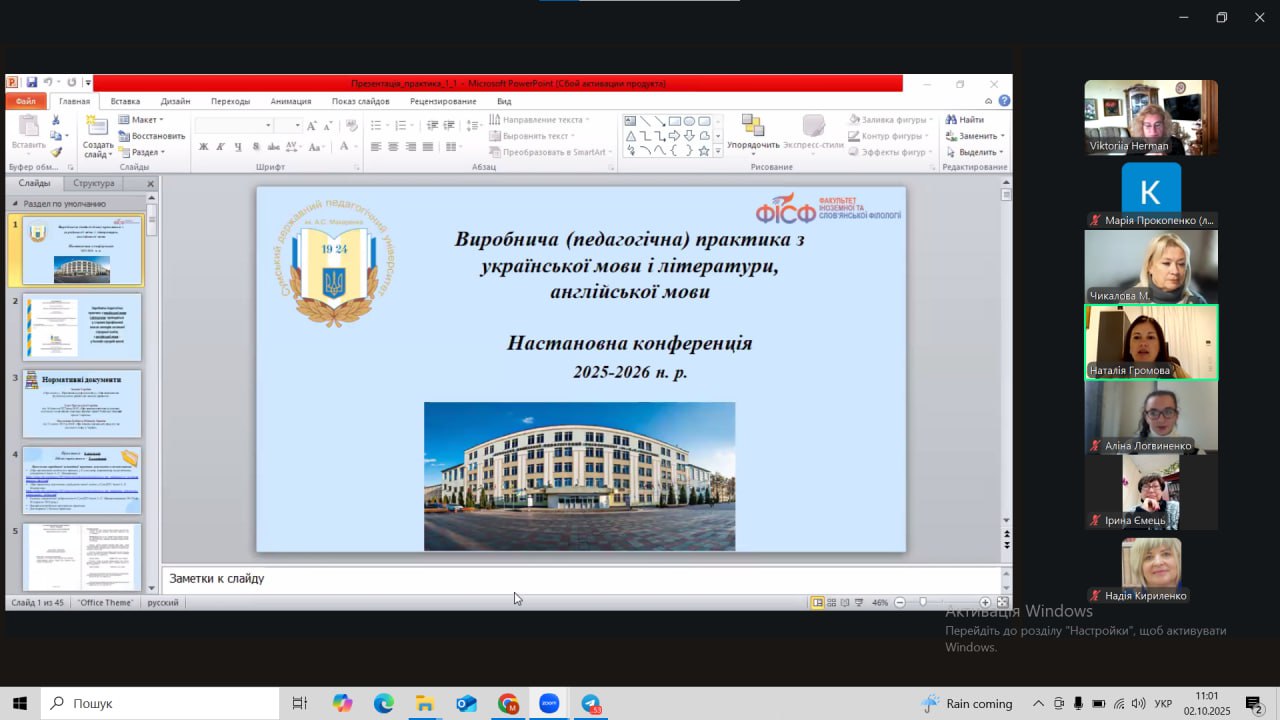Switch to the Структура outline tab
Screen dimensions: 1280x720
[94, 184]
